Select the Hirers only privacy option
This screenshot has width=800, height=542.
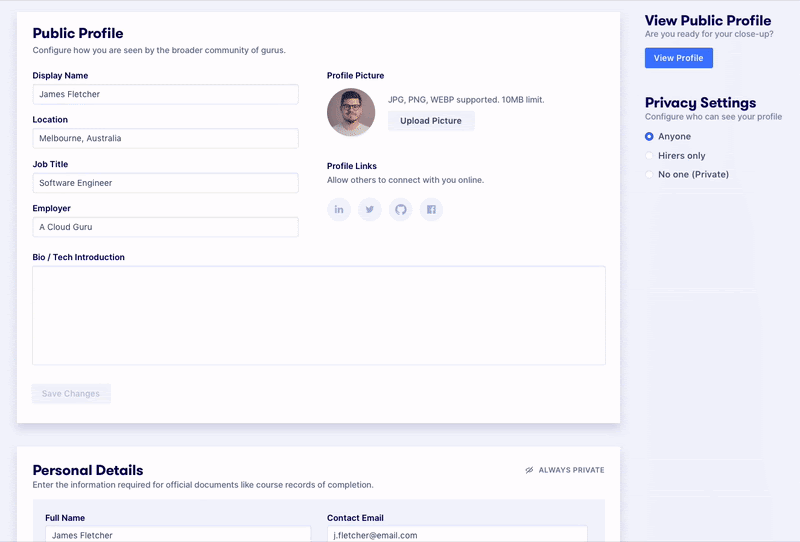click(x=649, y=156)
